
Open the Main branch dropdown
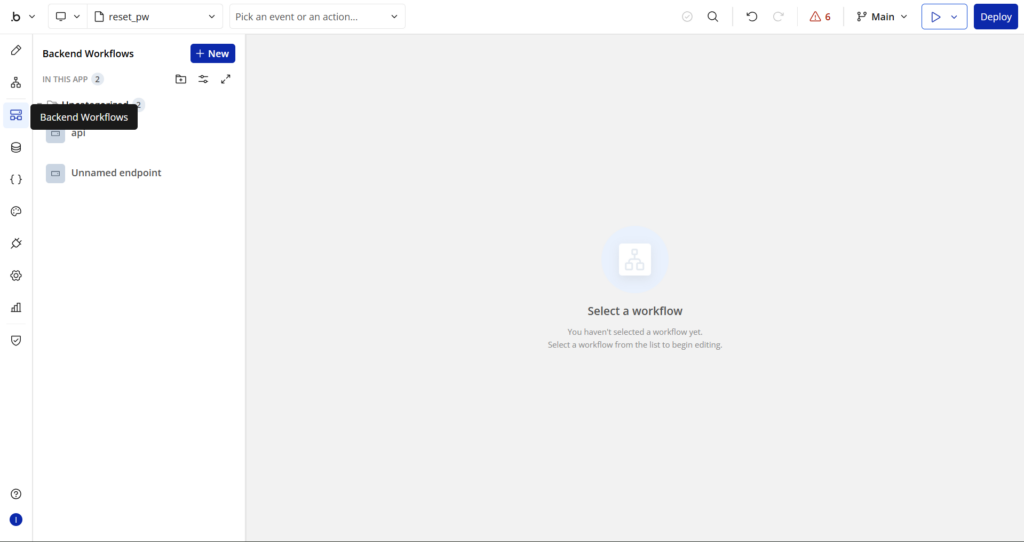tap(882, 17)
